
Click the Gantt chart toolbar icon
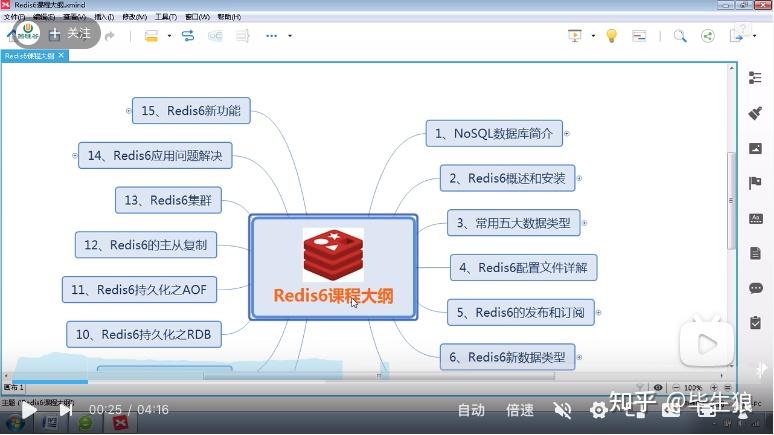pyautogui.click(x=639, y=36)
